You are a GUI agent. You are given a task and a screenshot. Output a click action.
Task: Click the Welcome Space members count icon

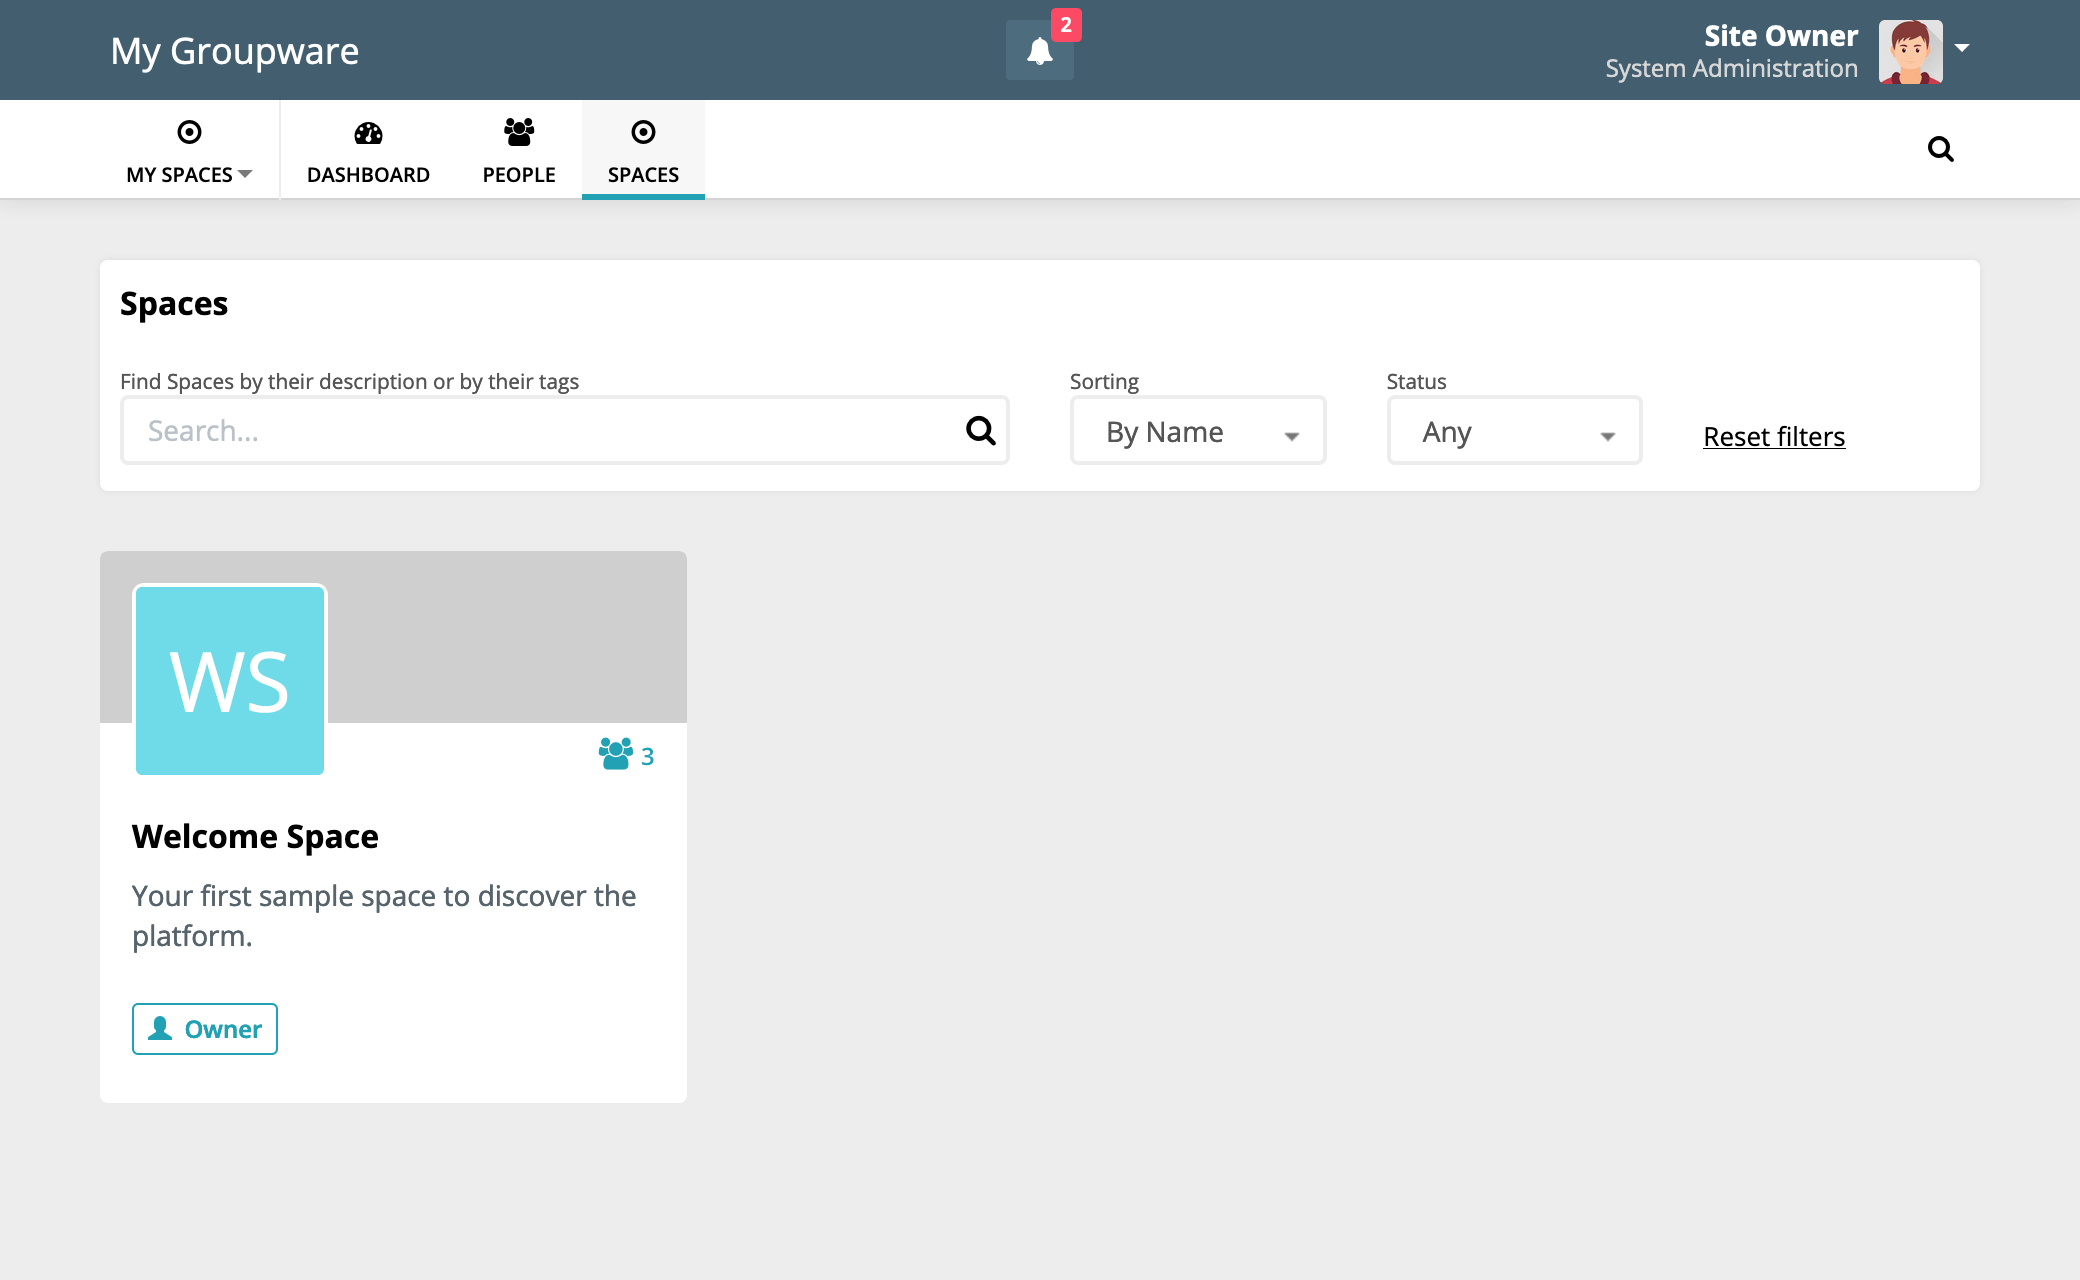point(616,754)
